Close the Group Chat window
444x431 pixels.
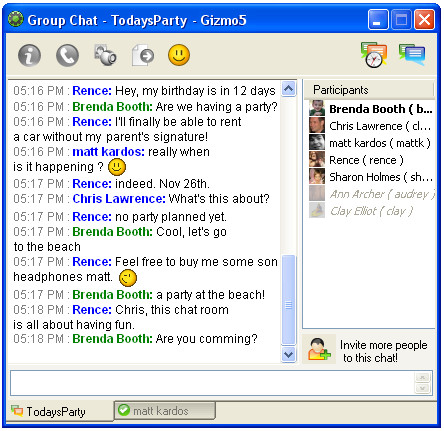point(424,20)
